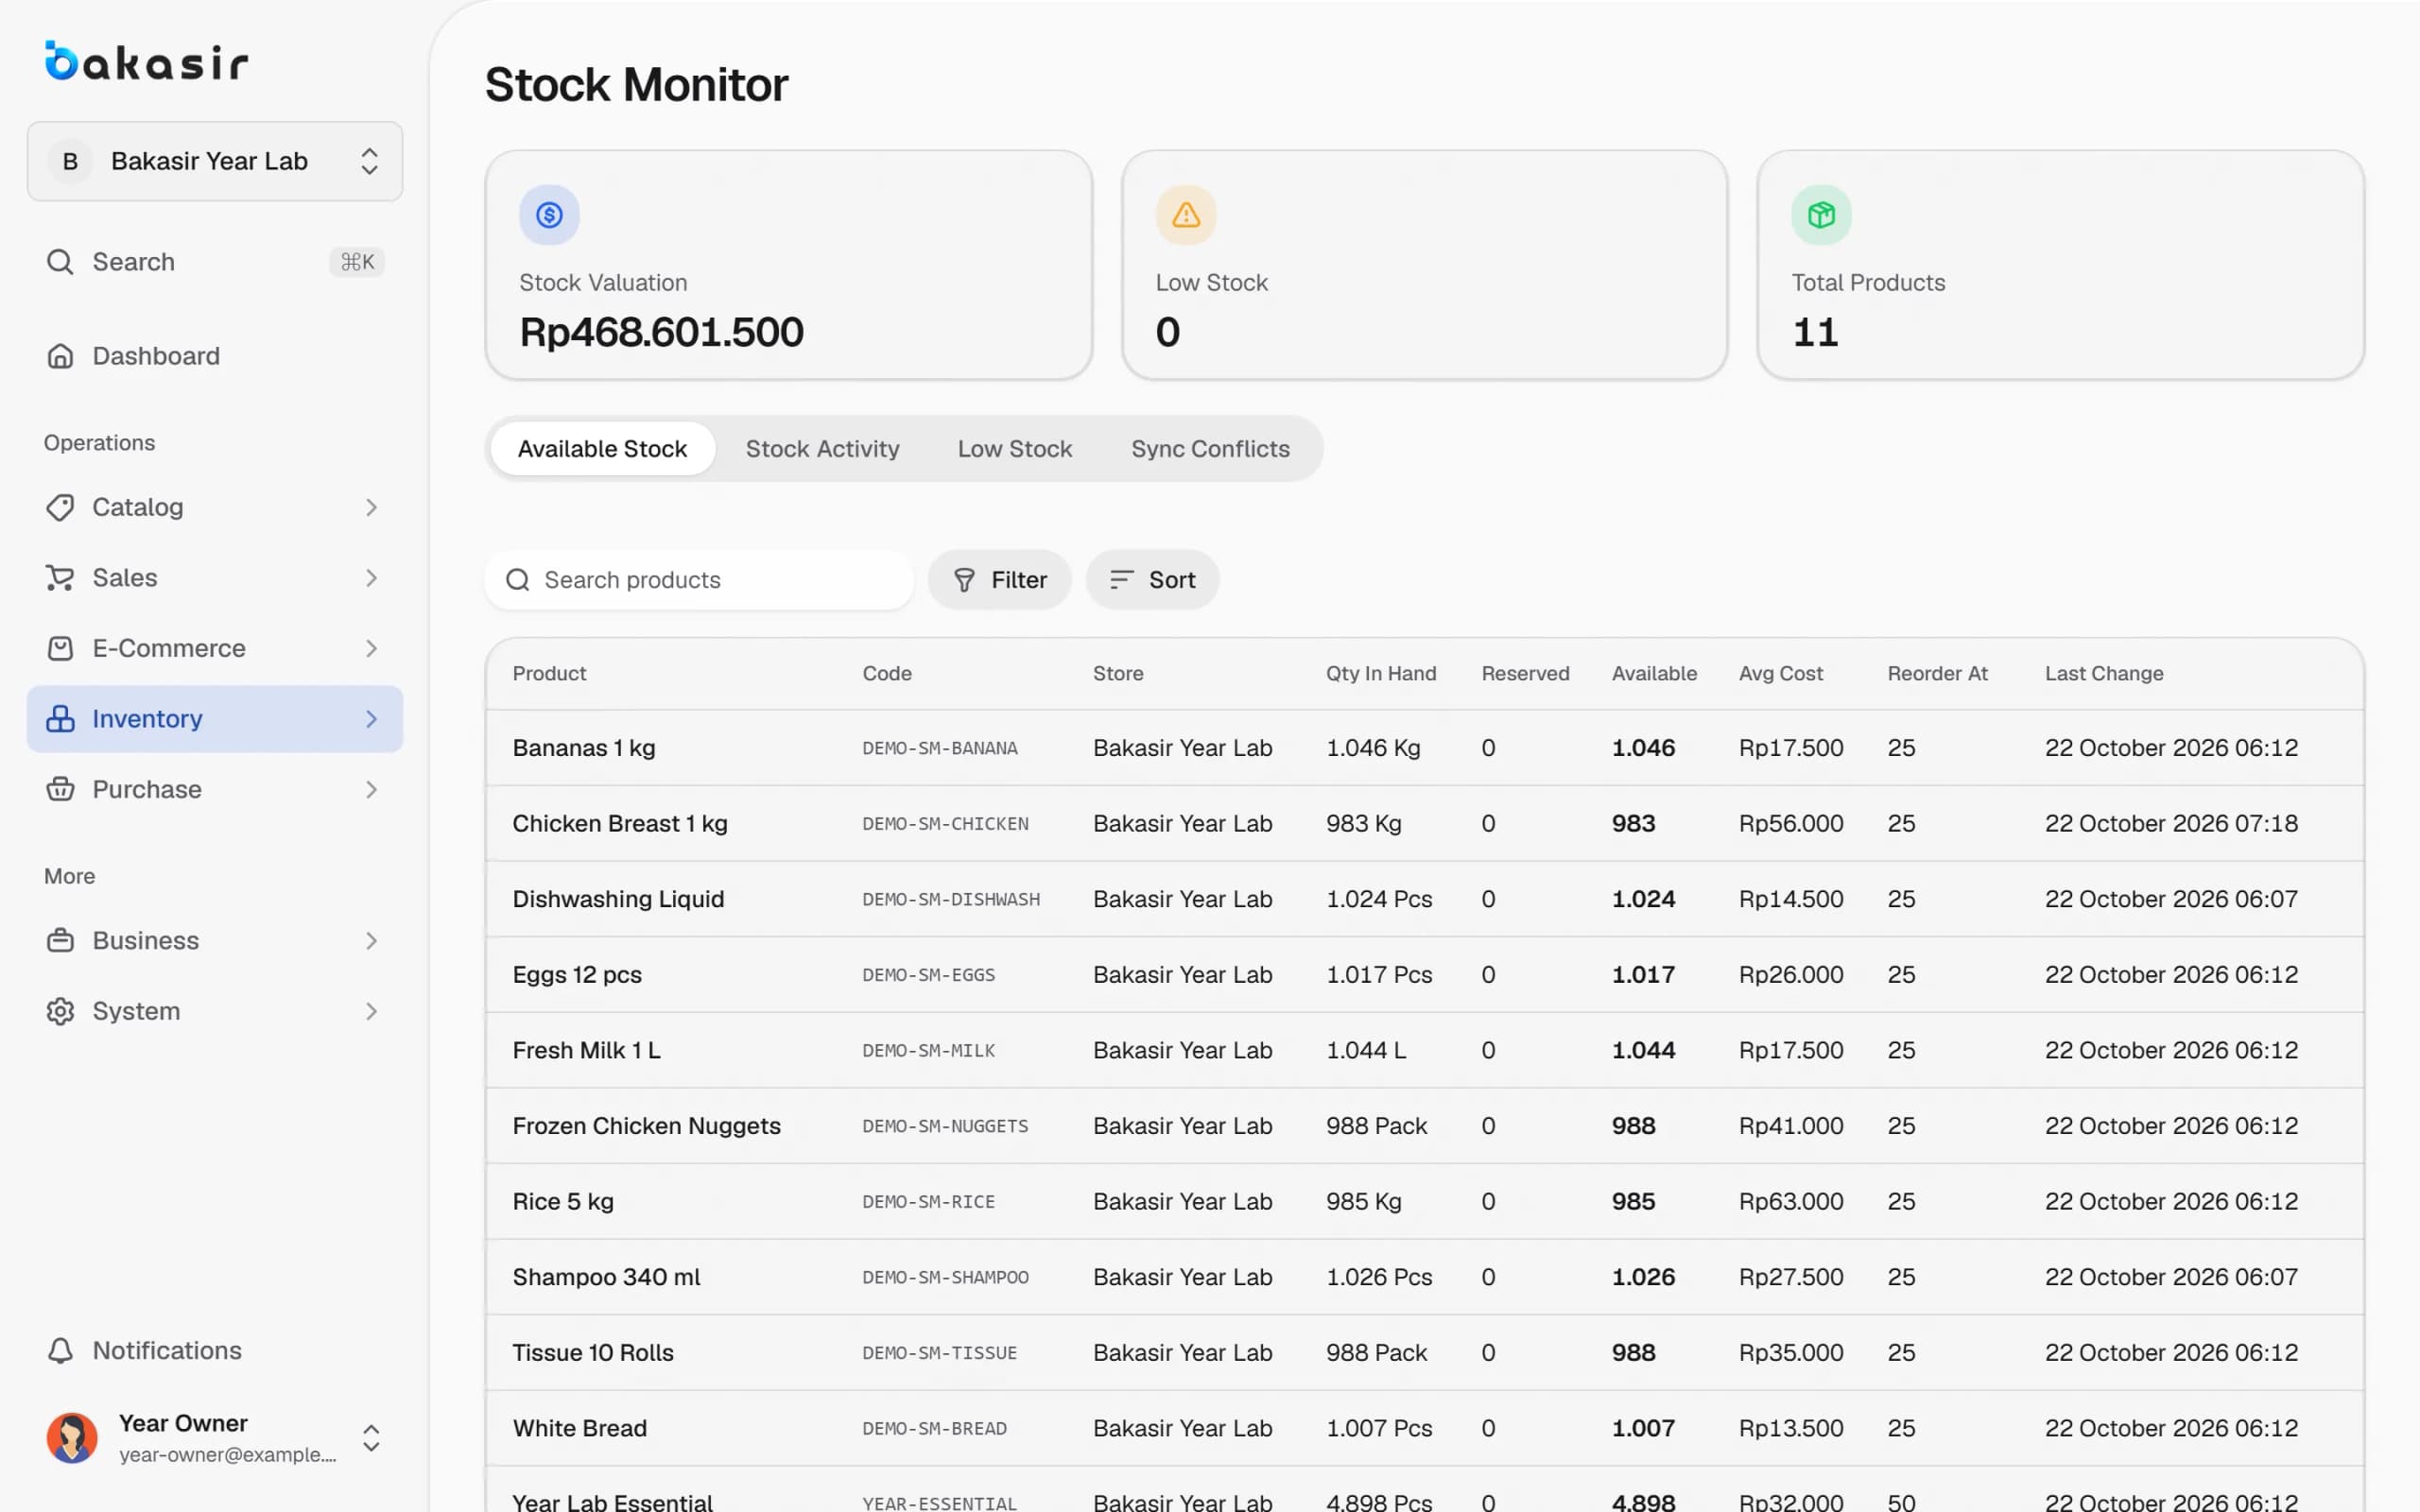Screen dimensions: 2420x1512
Task: Click the Product column header
Action: [x=549, y=673]
